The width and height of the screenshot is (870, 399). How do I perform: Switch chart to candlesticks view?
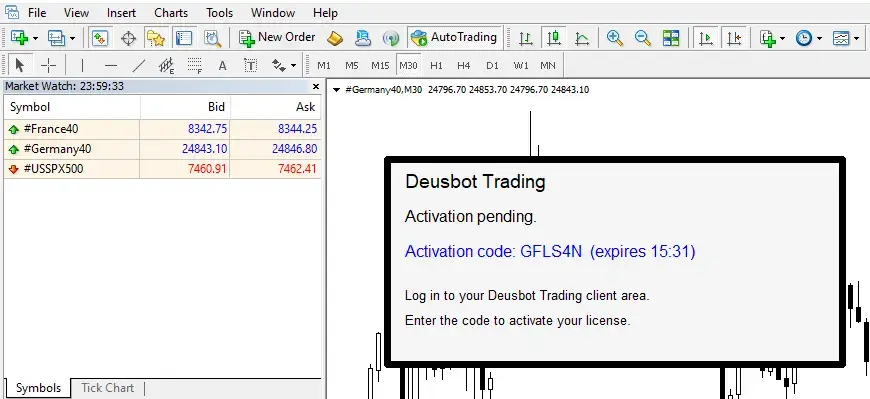pos(554,38)
